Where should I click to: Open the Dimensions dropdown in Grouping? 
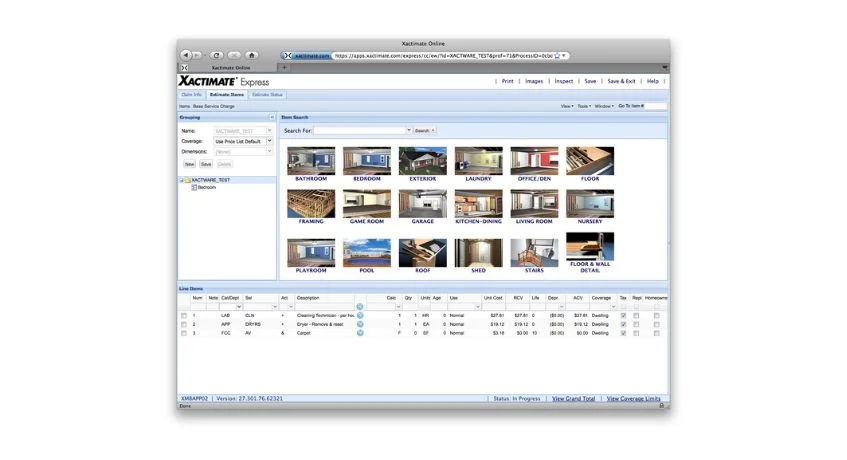269,152
